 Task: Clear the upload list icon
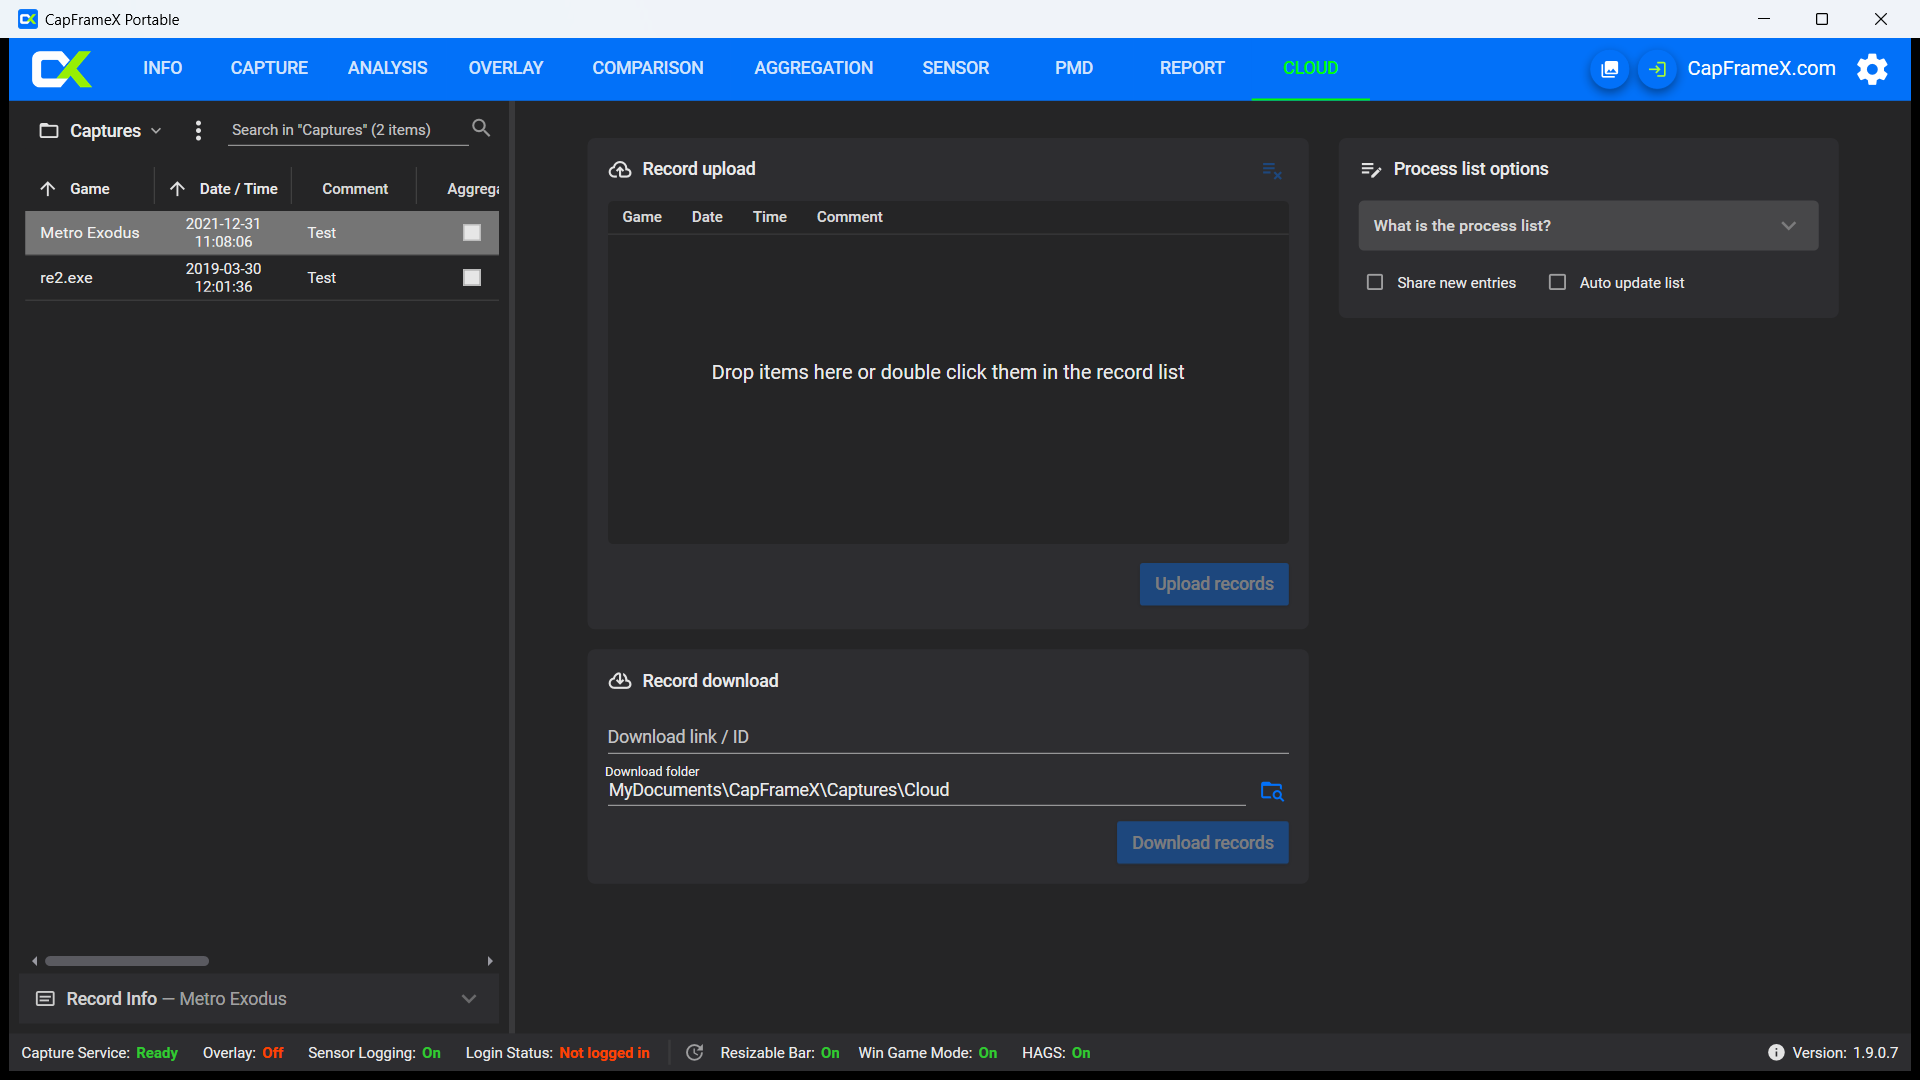(x=1271, y=171)
